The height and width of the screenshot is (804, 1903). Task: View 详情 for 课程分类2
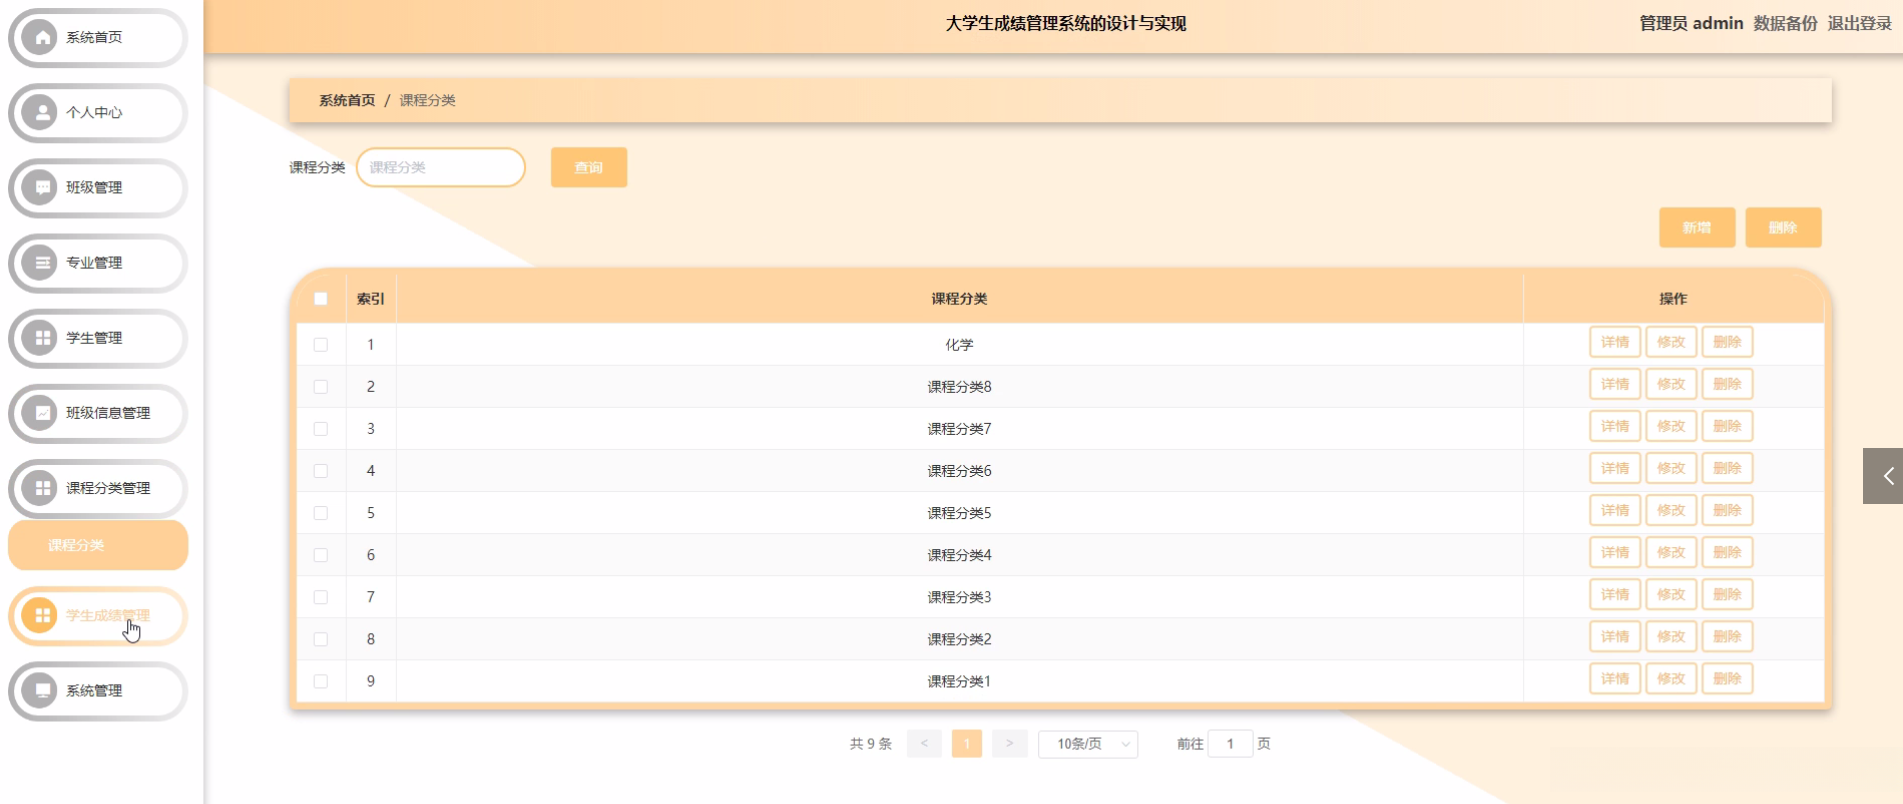tap(1615, 636)
